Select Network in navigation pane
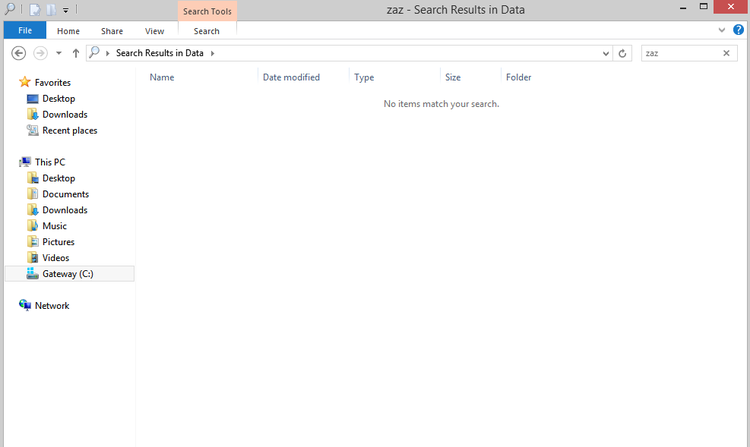Viewport: 750px width, 447px height. click(x=52, y=306)
